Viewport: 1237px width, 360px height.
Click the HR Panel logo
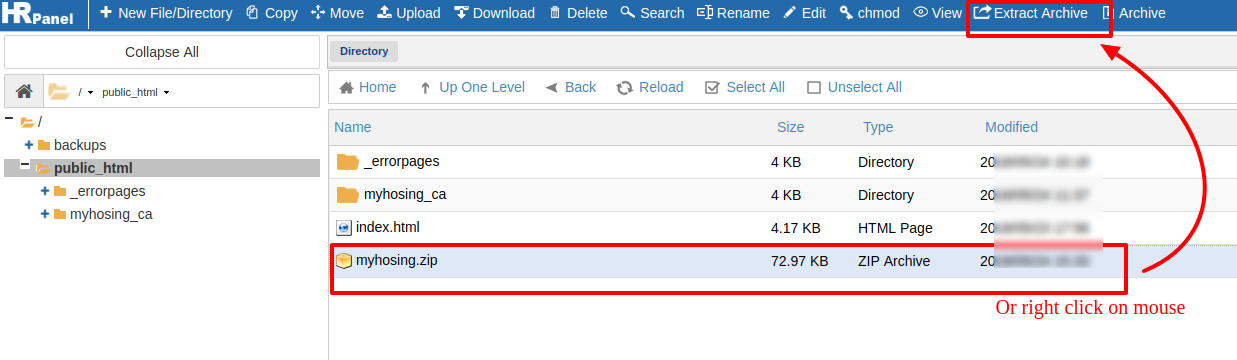[x=38, y=14]
